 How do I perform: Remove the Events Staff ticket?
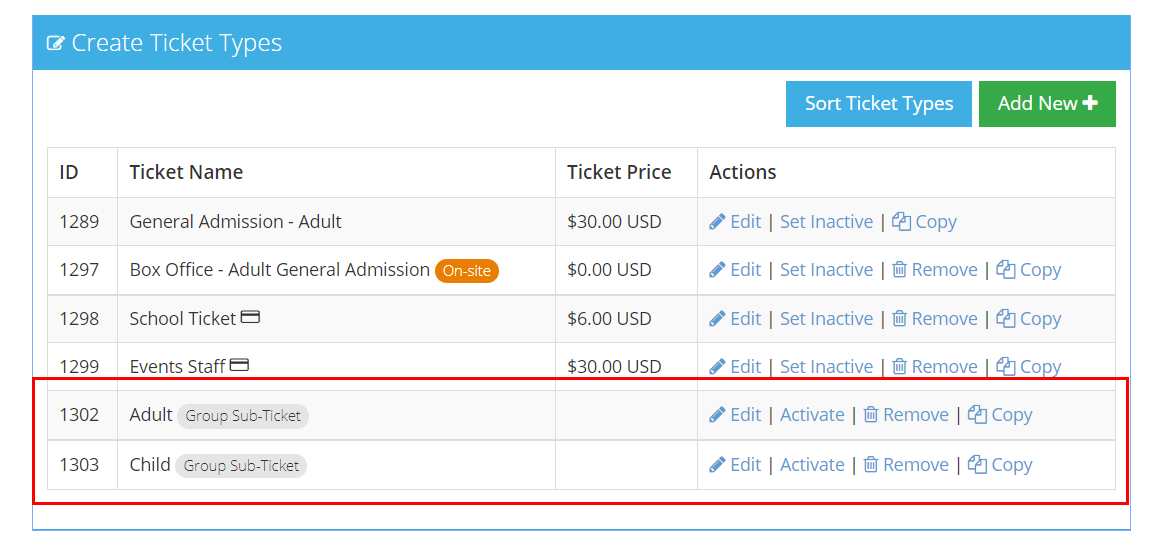pos(934,366)
